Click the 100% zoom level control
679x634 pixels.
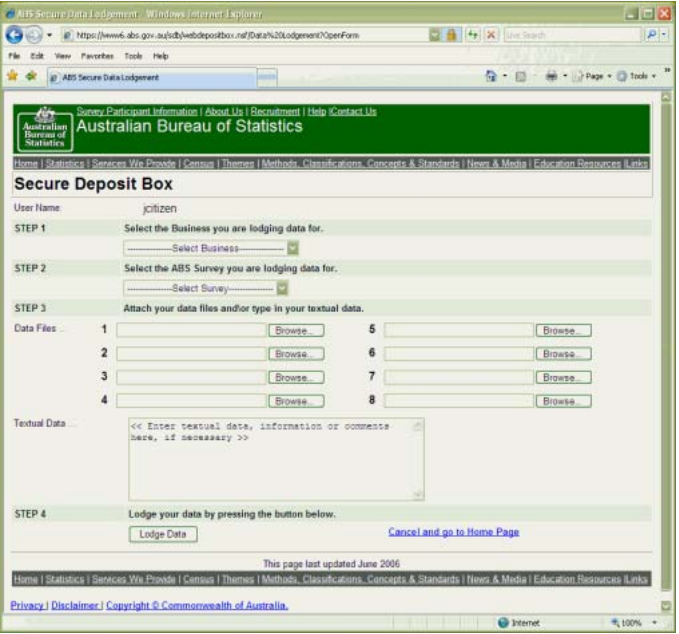(x=626, y=623)
